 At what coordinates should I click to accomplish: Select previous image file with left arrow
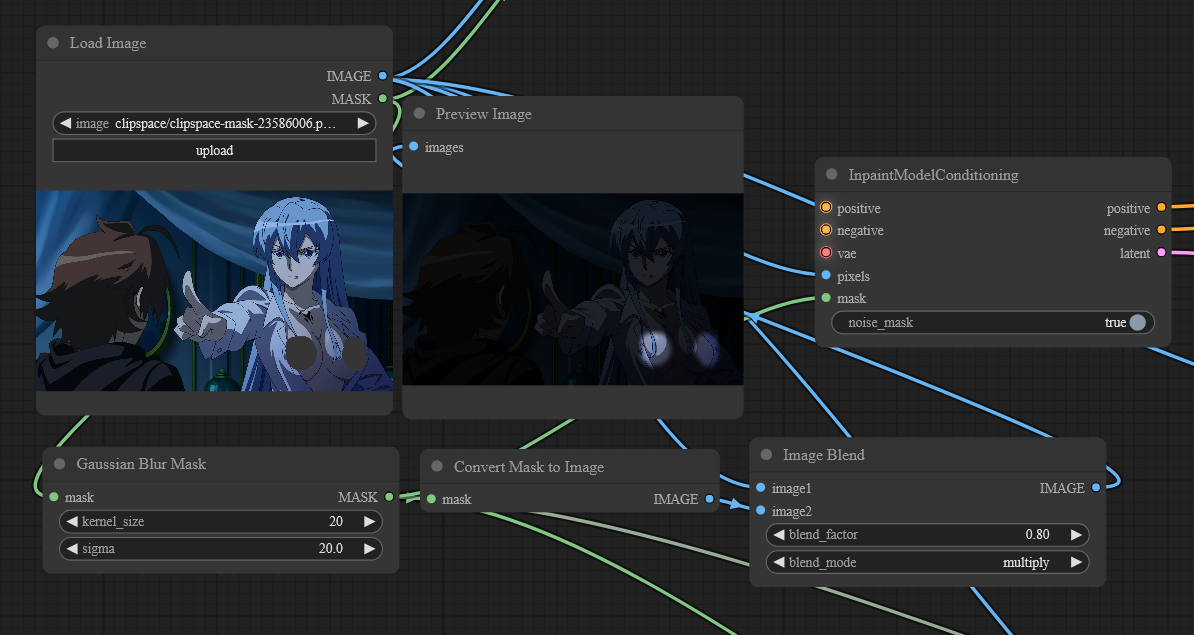(x=65, y=123)
